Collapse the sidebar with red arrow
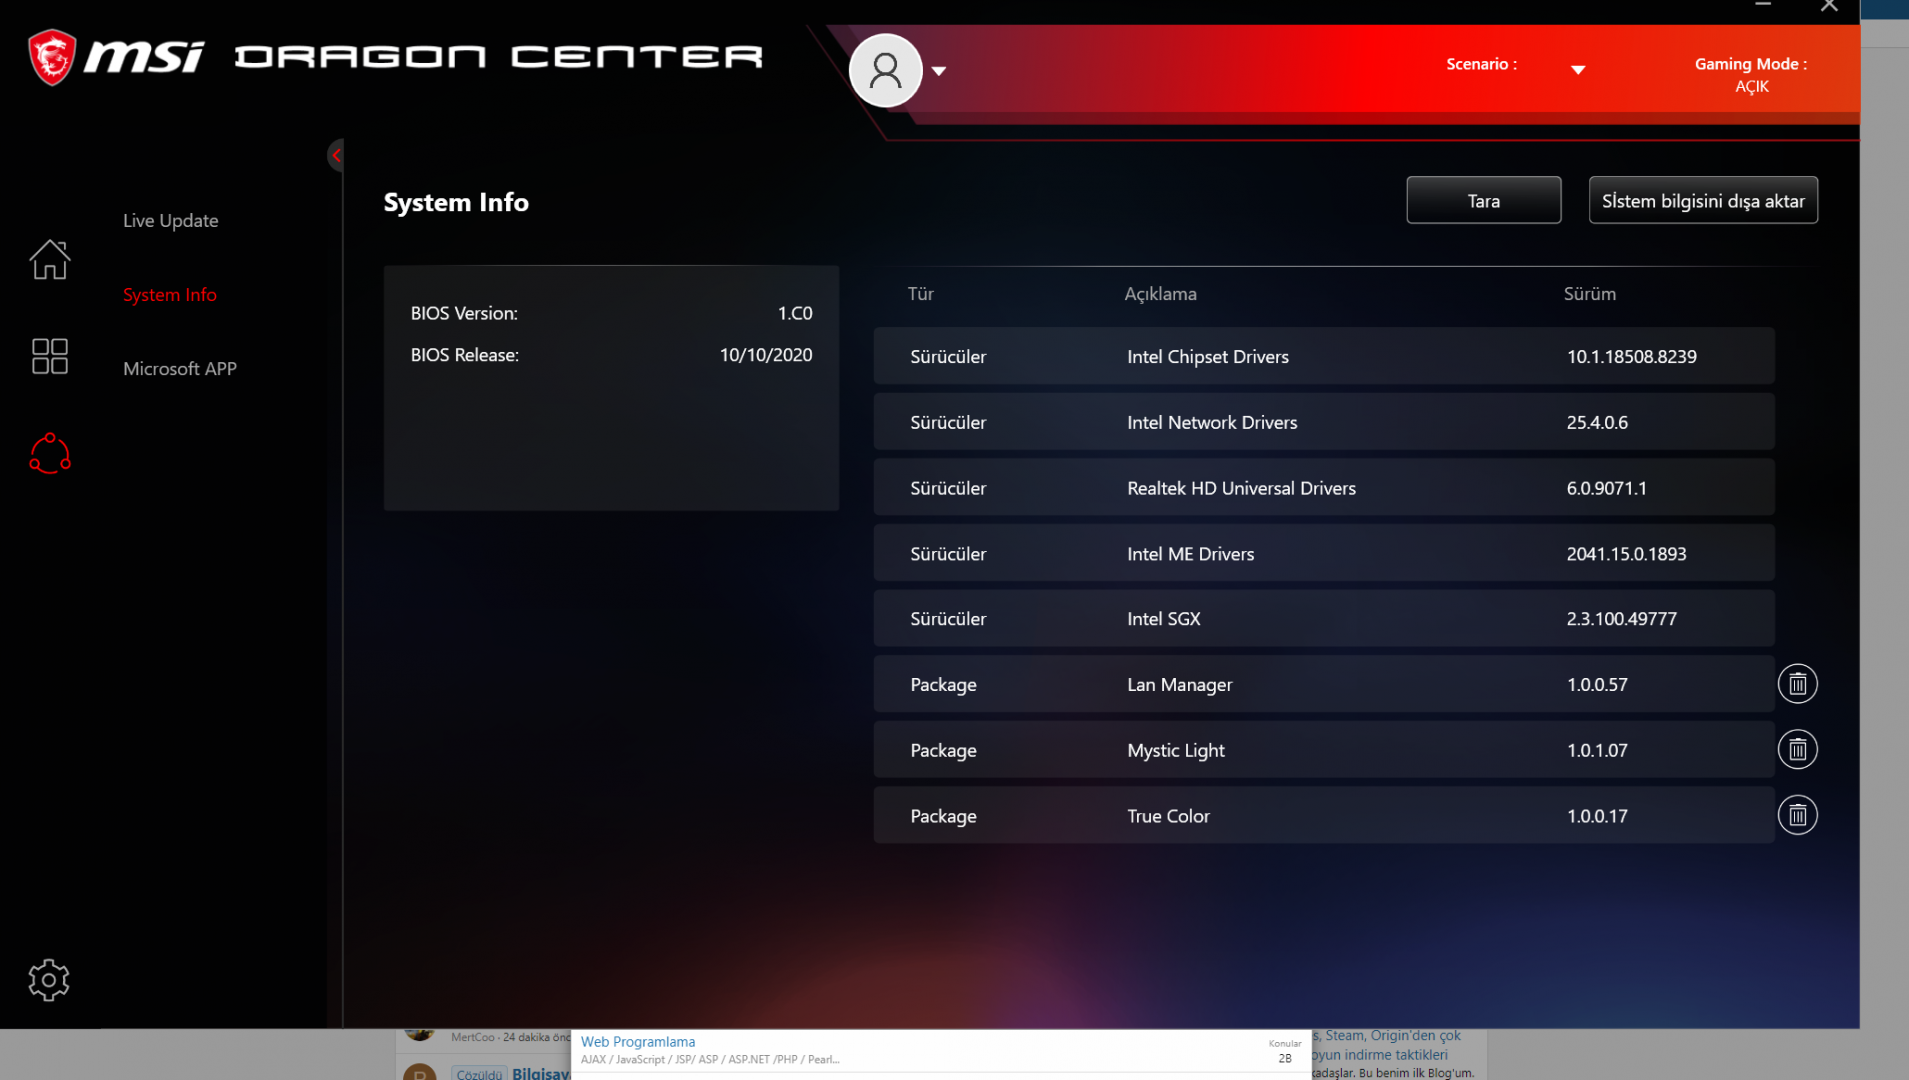 336,155
